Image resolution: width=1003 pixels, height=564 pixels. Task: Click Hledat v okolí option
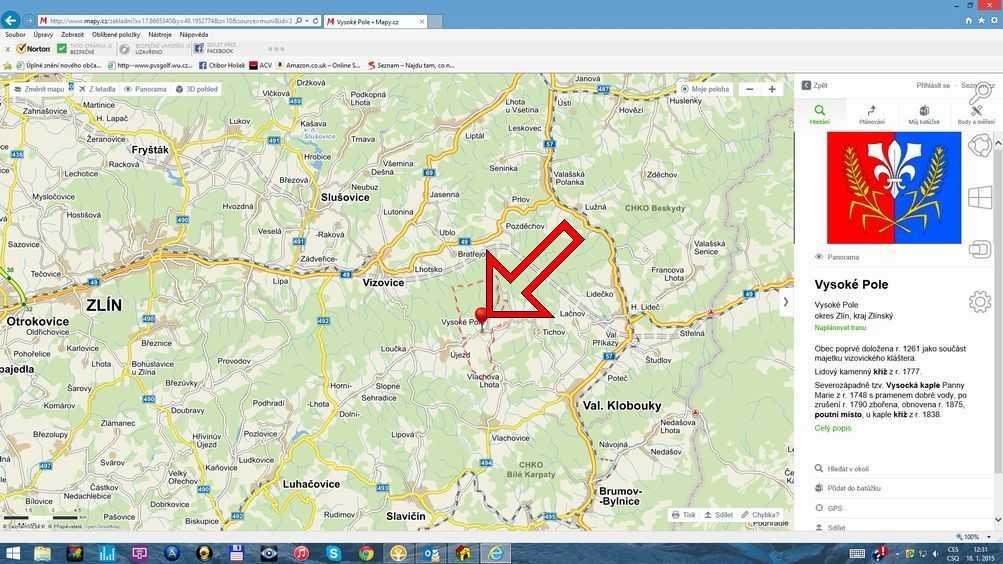[x=841, y=469]
